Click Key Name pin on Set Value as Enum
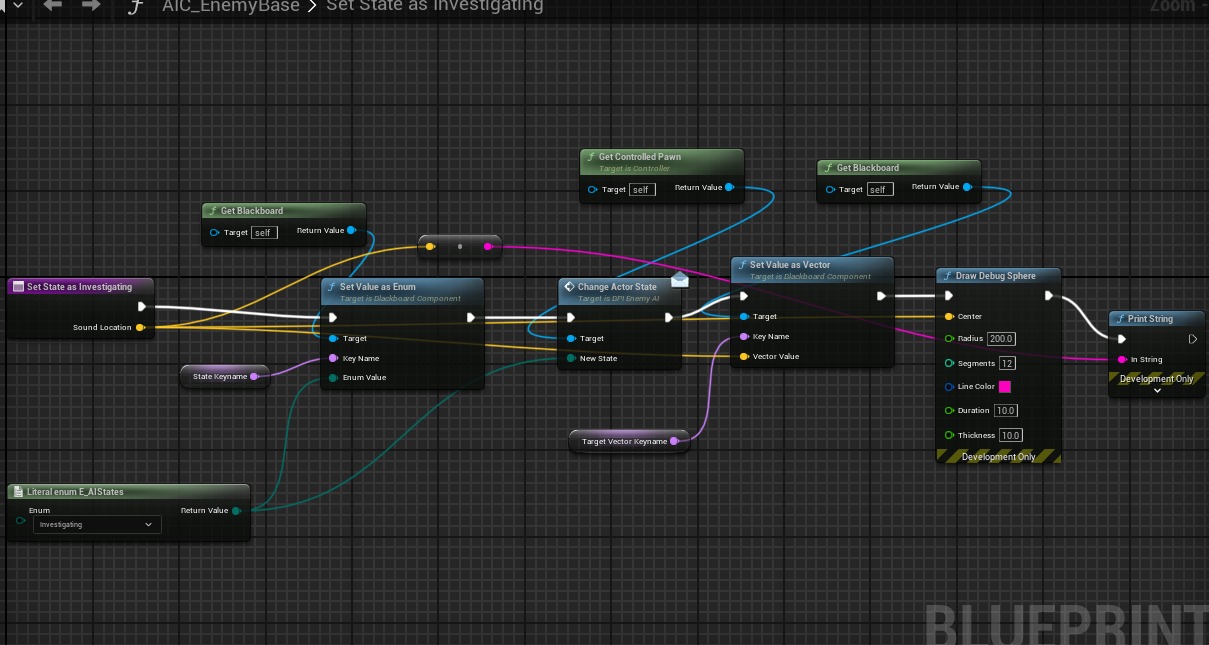The width and height of the screenshot is (1209, 645). coord(333,358)
